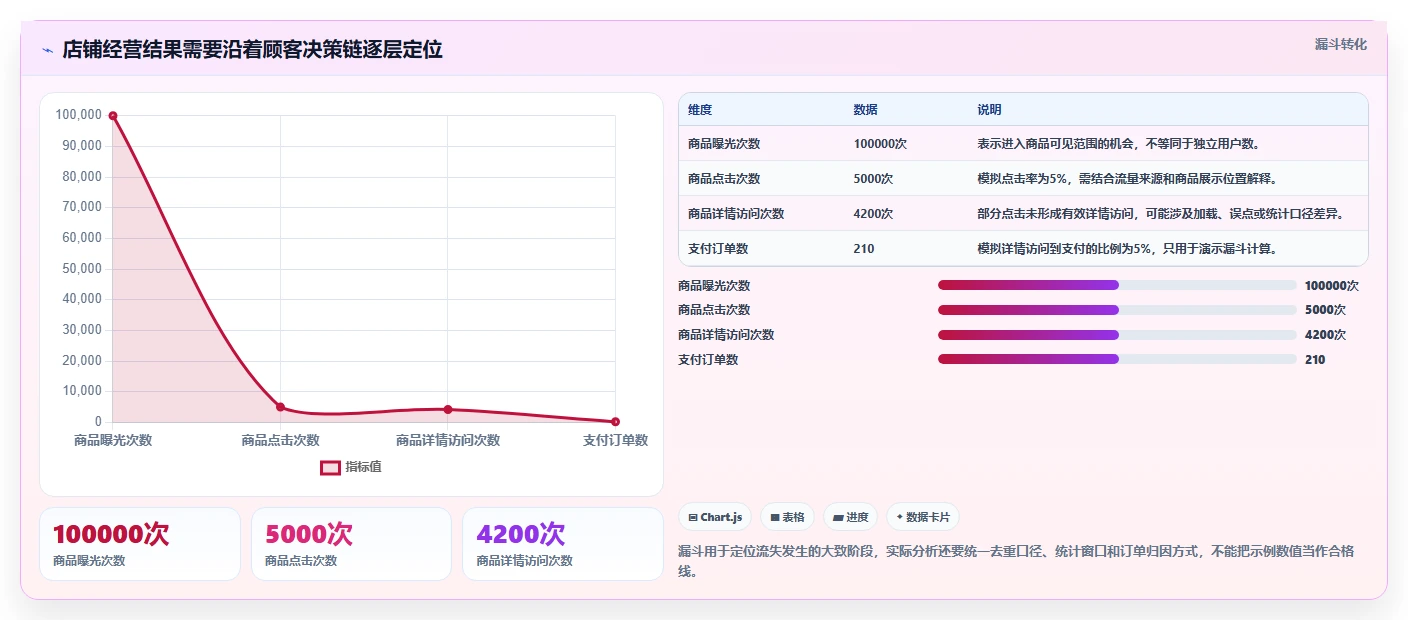Click the 商品曝光次数 progress bar

coord(1117,285)
